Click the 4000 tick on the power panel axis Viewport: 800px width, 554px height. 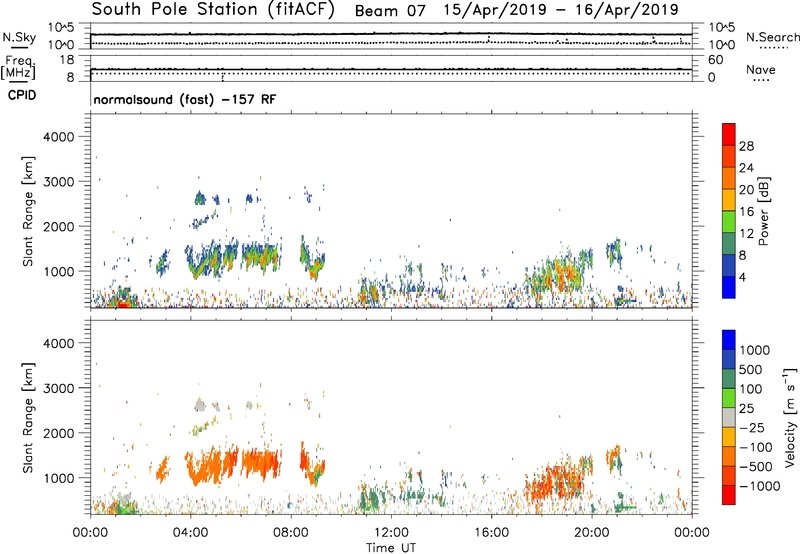click(x=58, y=137)
